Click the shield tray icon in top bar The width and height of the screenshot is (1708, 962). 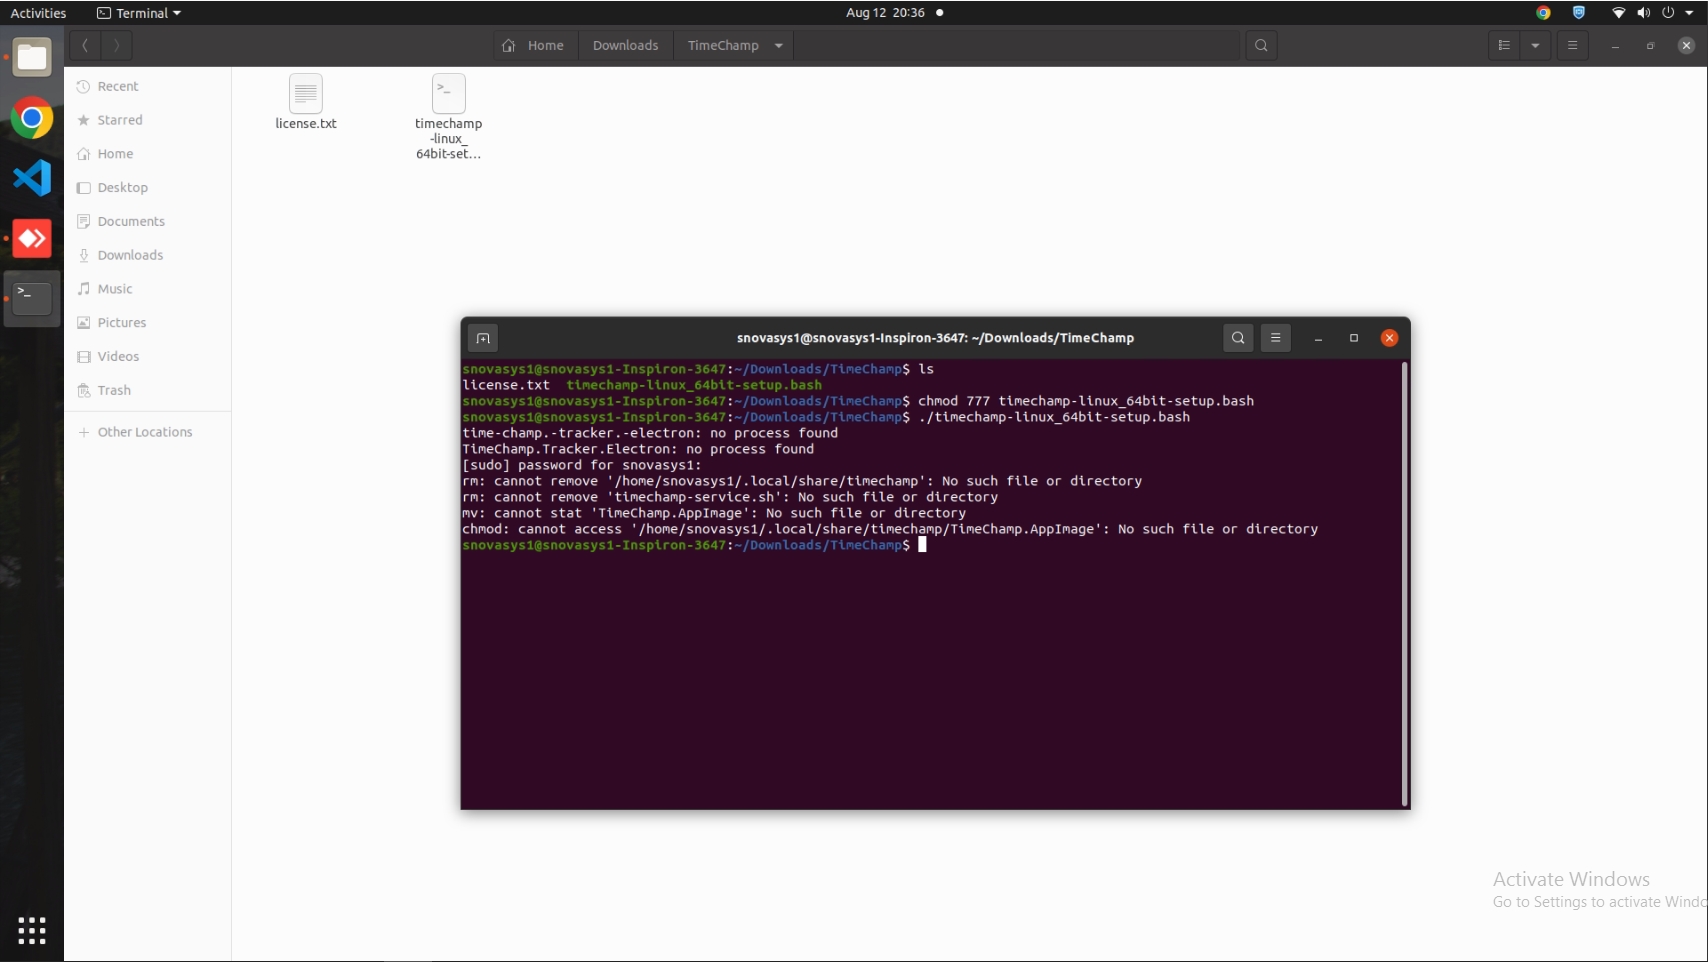(1579, 13)
